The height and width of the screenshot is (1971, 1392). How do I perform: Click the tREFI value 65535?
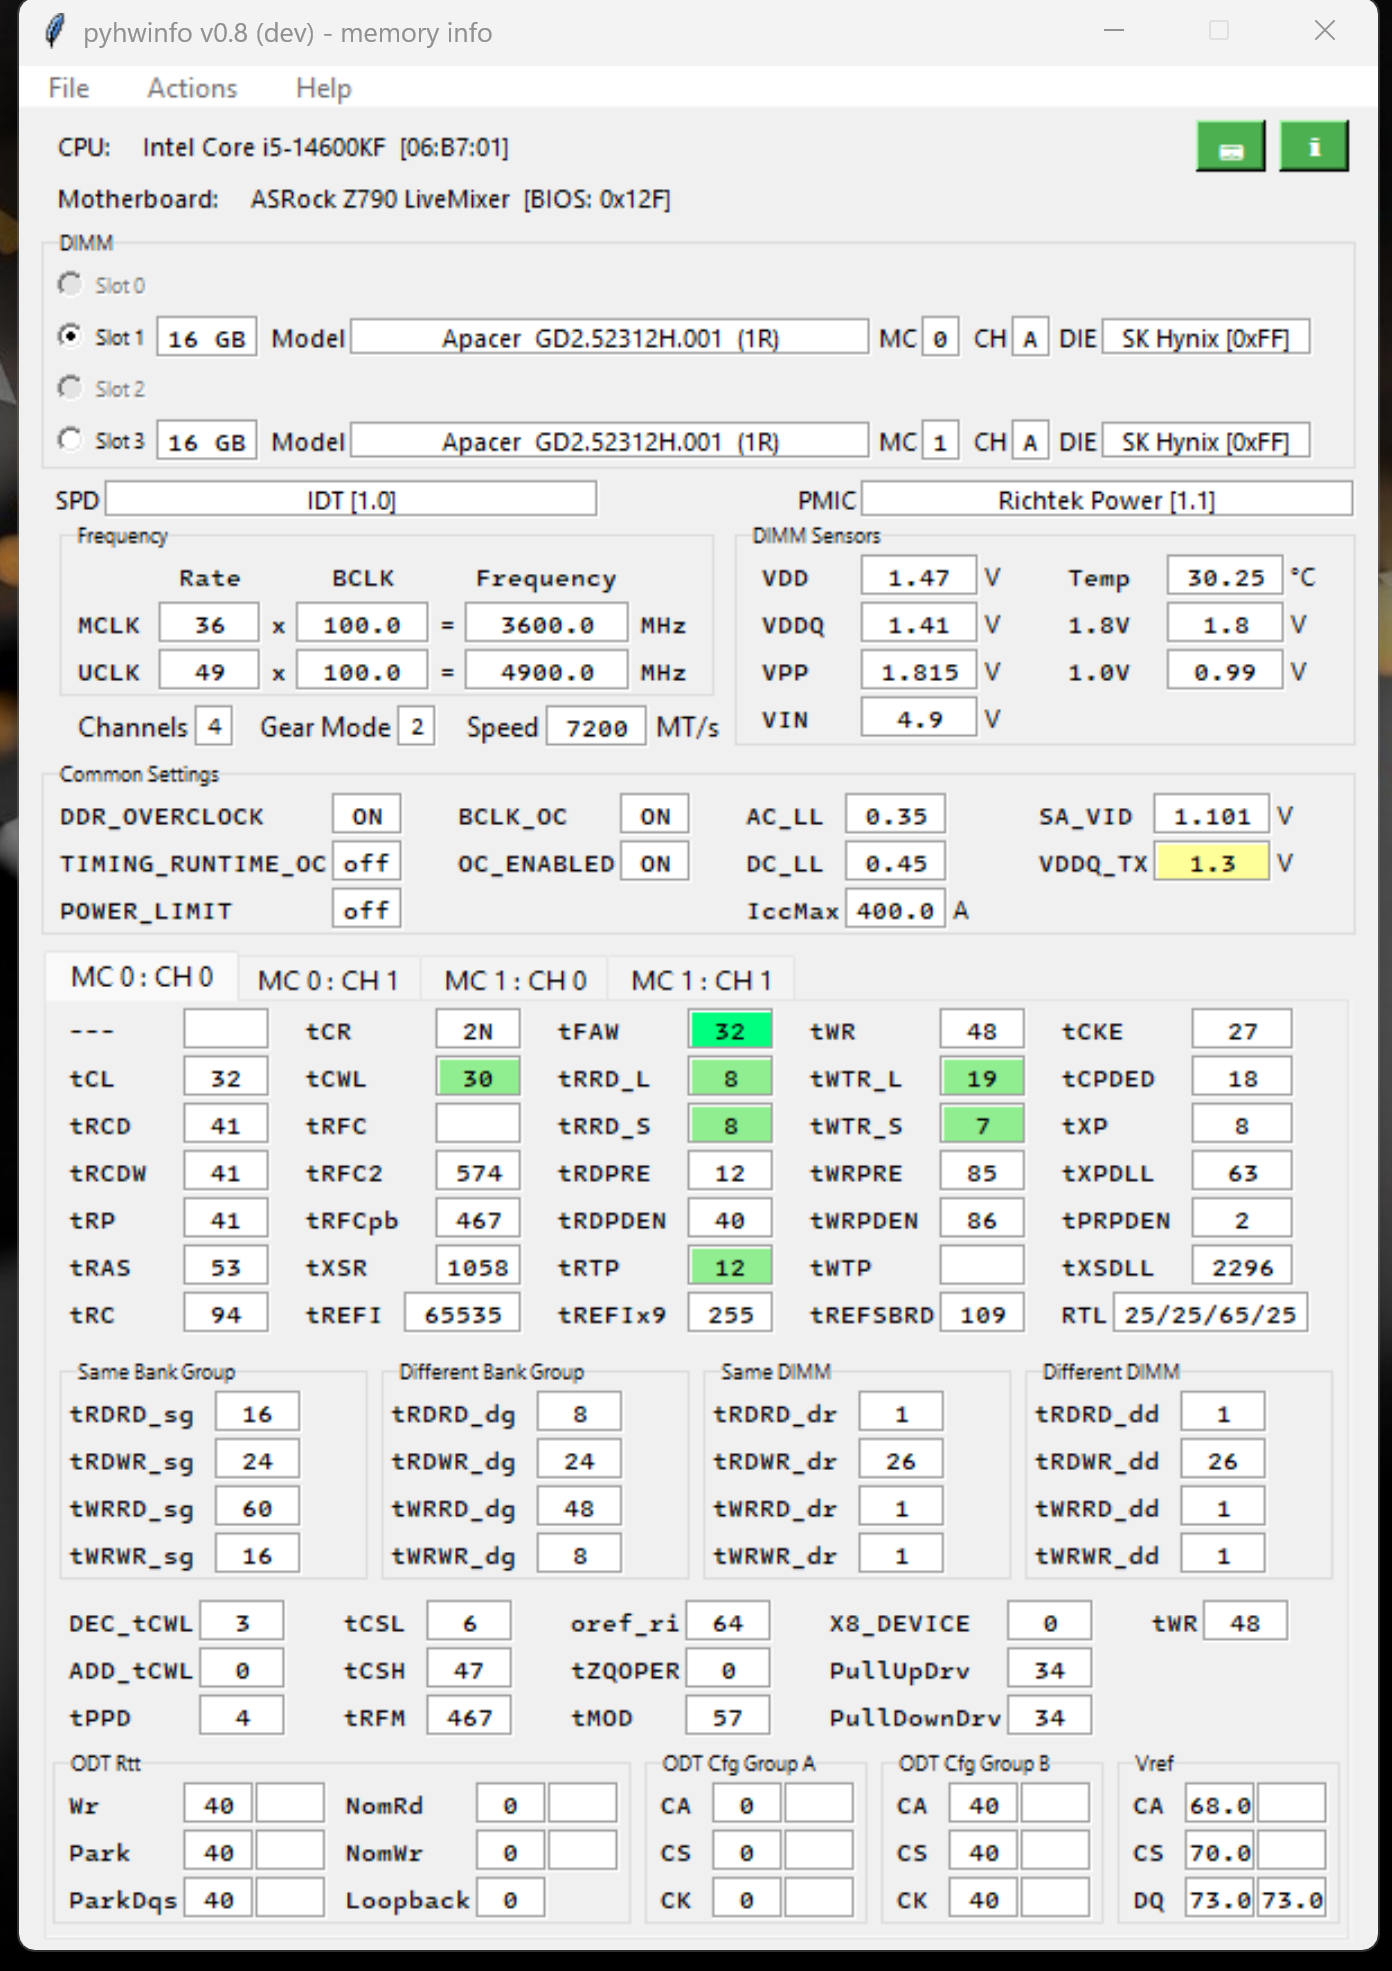462,1314
